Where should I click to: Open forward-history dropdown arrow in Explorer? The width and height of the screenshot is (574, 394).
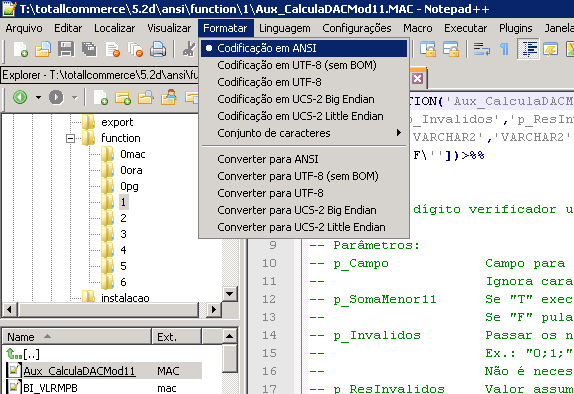click(75, 97)
